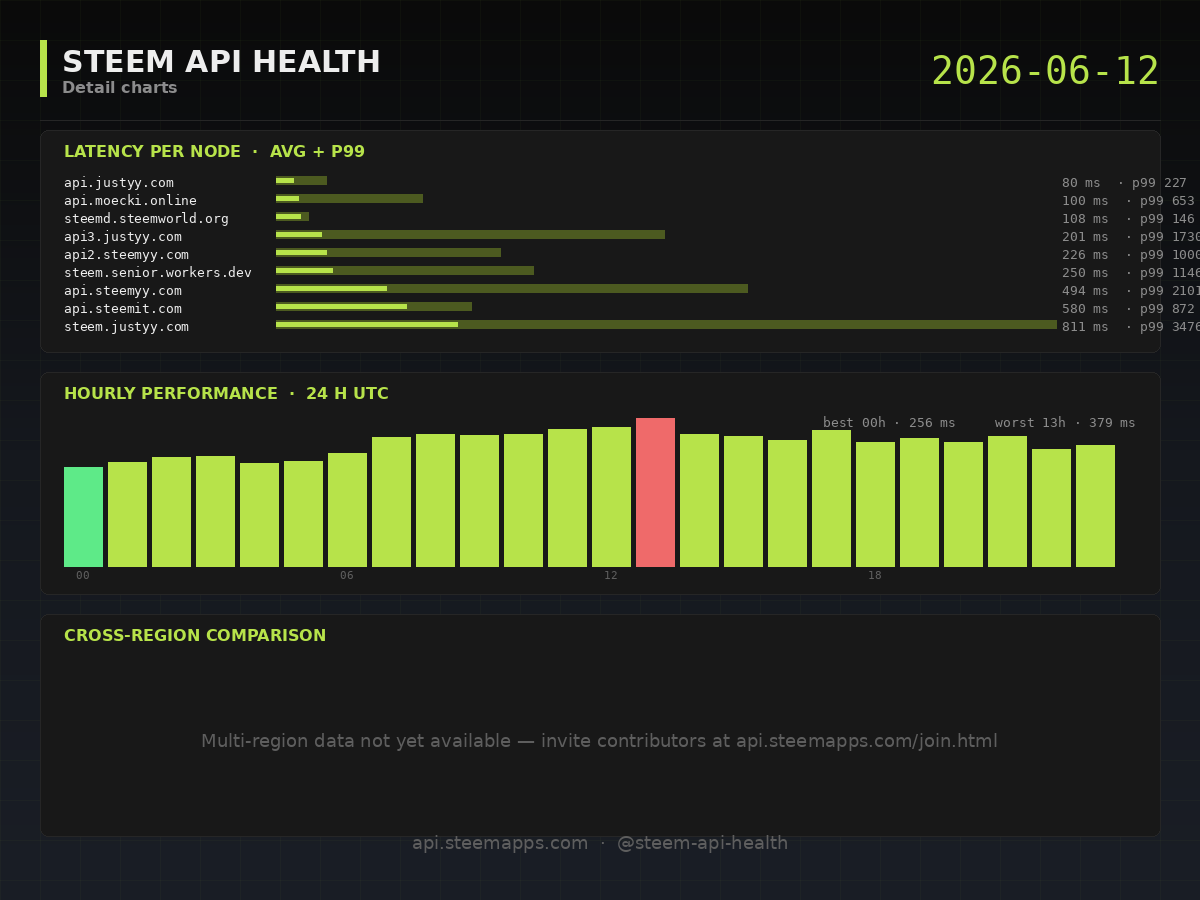The width and height of the screenshot is (1200, 900).
Task: Select node name api.steemyy.com
Action: 123,291
